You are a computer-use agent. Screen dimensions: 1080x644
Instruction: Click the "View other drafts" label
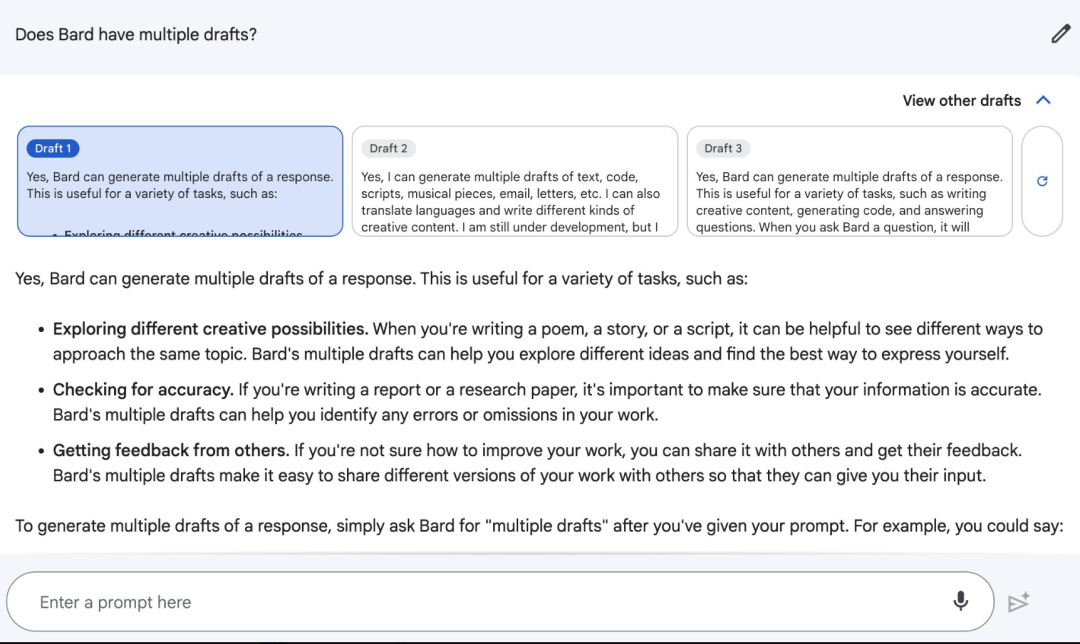pos(961,100)
